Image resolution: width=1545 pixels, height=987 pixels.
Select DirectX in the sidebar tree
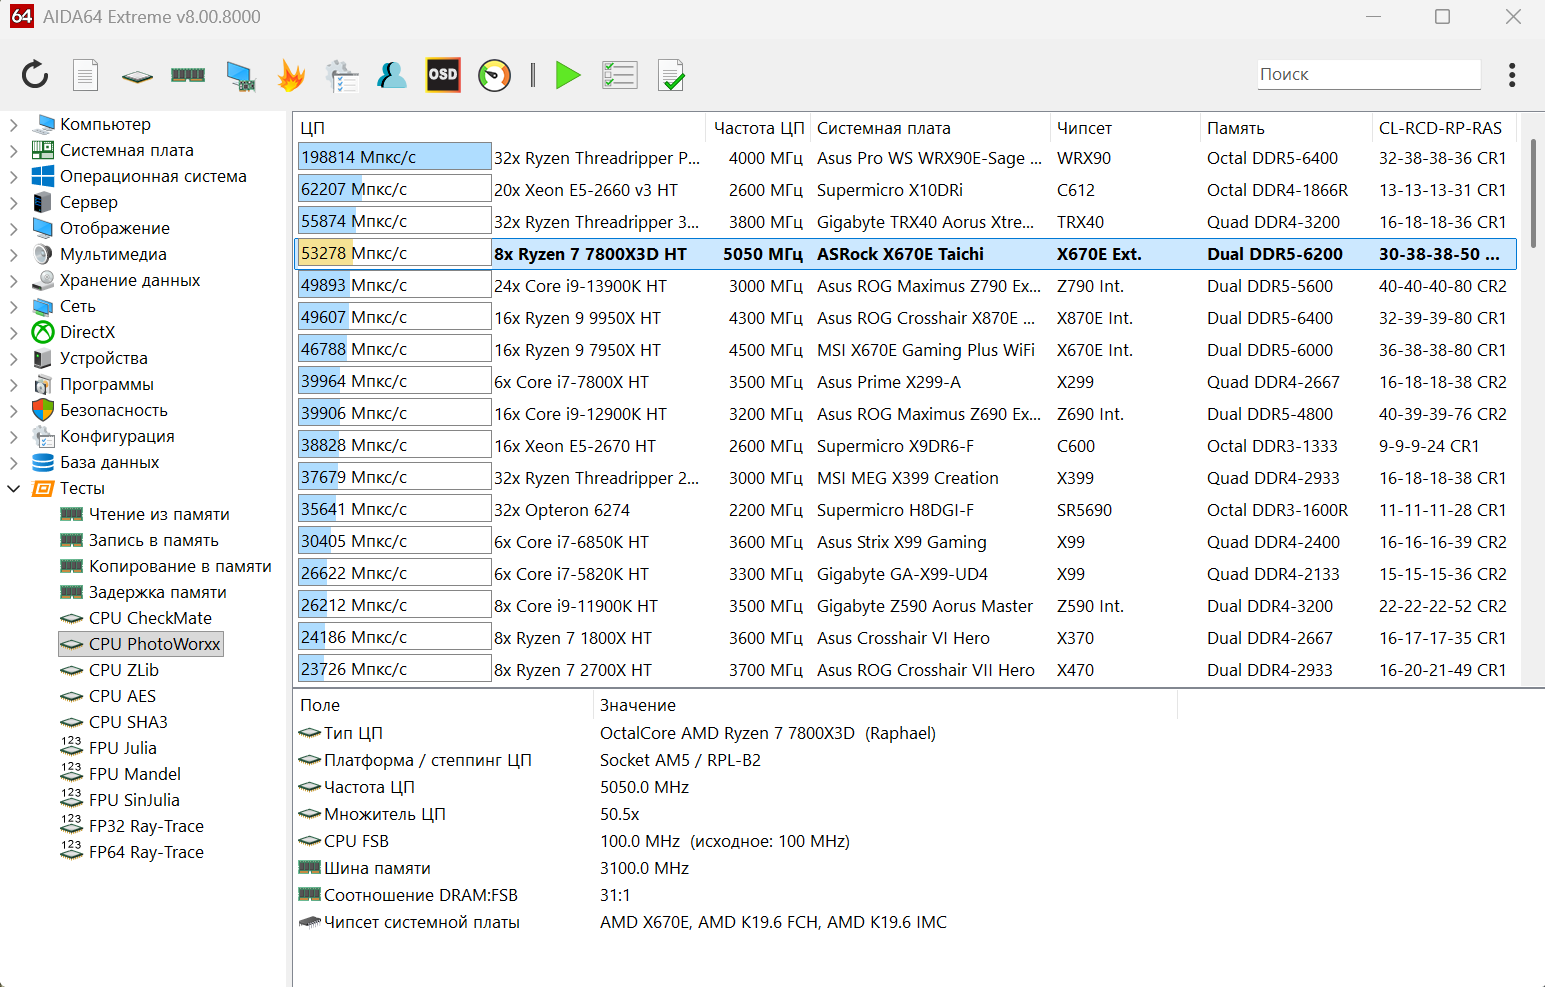pos(87,332)
